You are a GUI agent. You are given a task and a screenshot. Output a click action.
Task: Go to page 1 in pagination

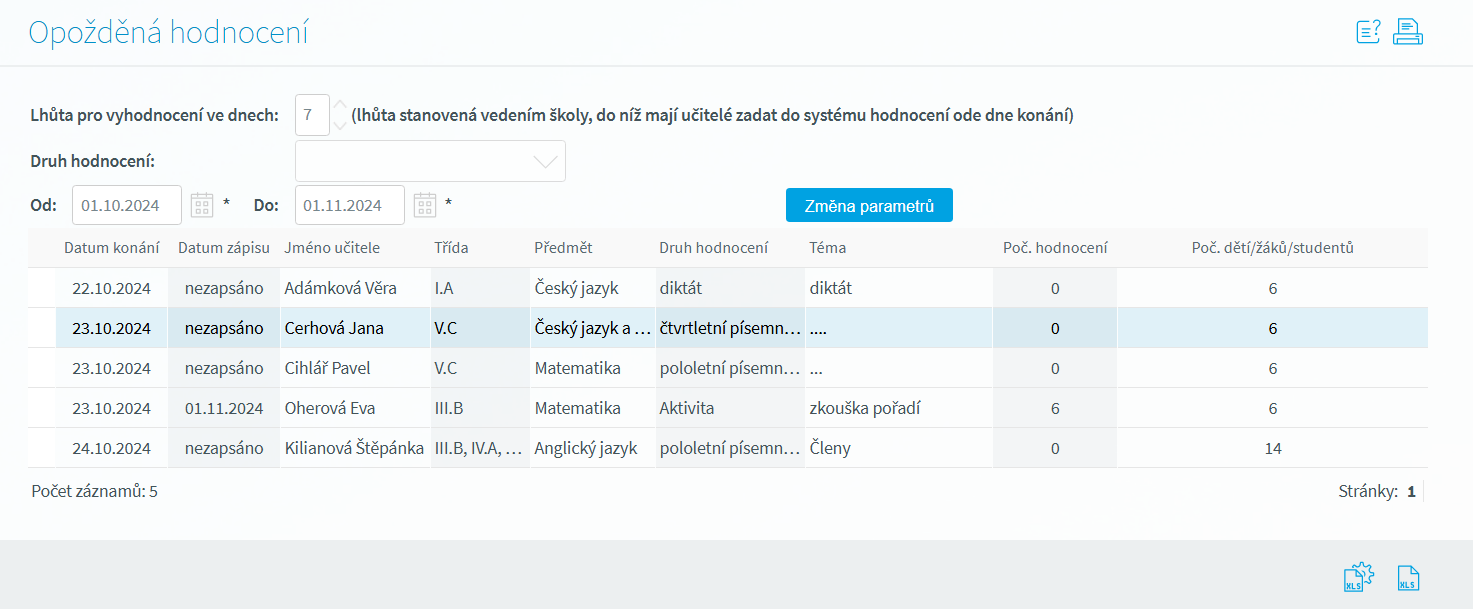pos(1411,491)
